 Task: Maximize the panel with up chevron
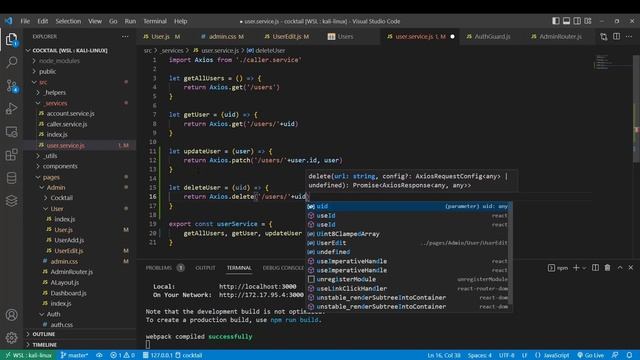click(620, 267)
